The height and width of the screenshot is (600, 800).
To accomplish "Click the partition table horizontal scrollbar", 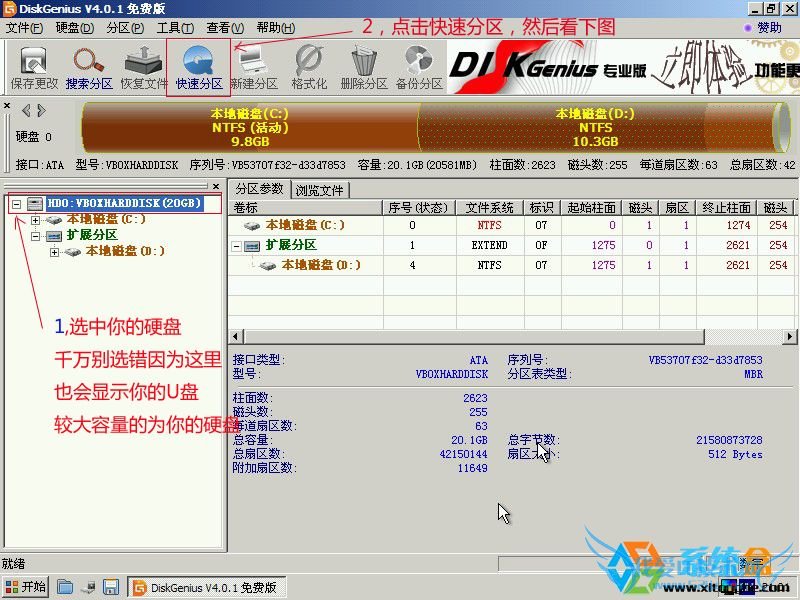I will click(500, 337).
